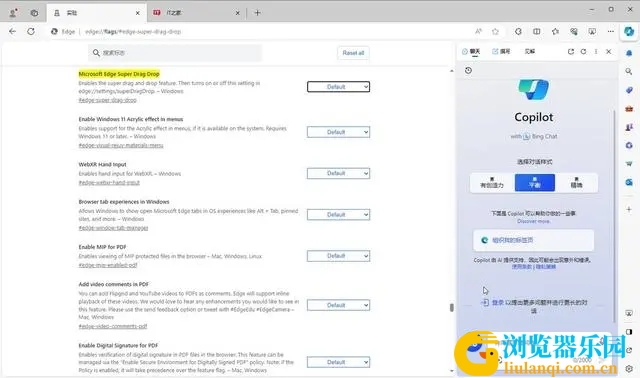Click the Discover more link in Copilot
This screenshot has height=378, width=640.
click(533, 221)
